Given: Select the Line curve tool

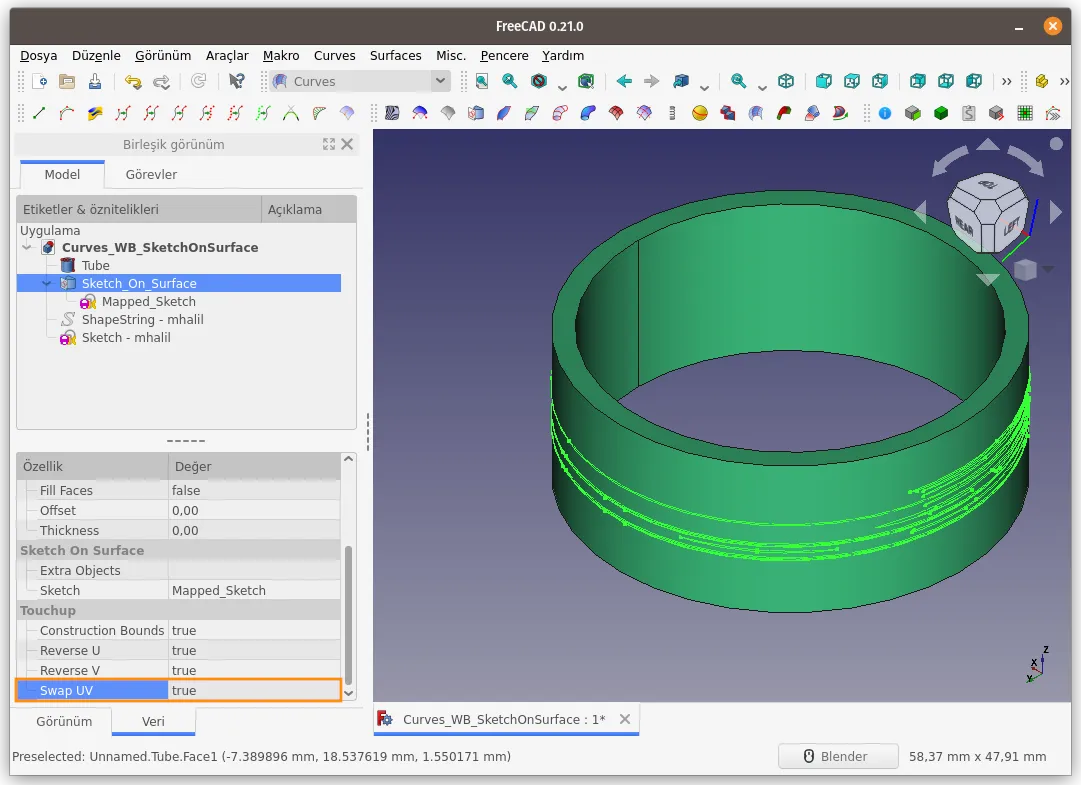Looking at the screenshot, I should point(39,113).
